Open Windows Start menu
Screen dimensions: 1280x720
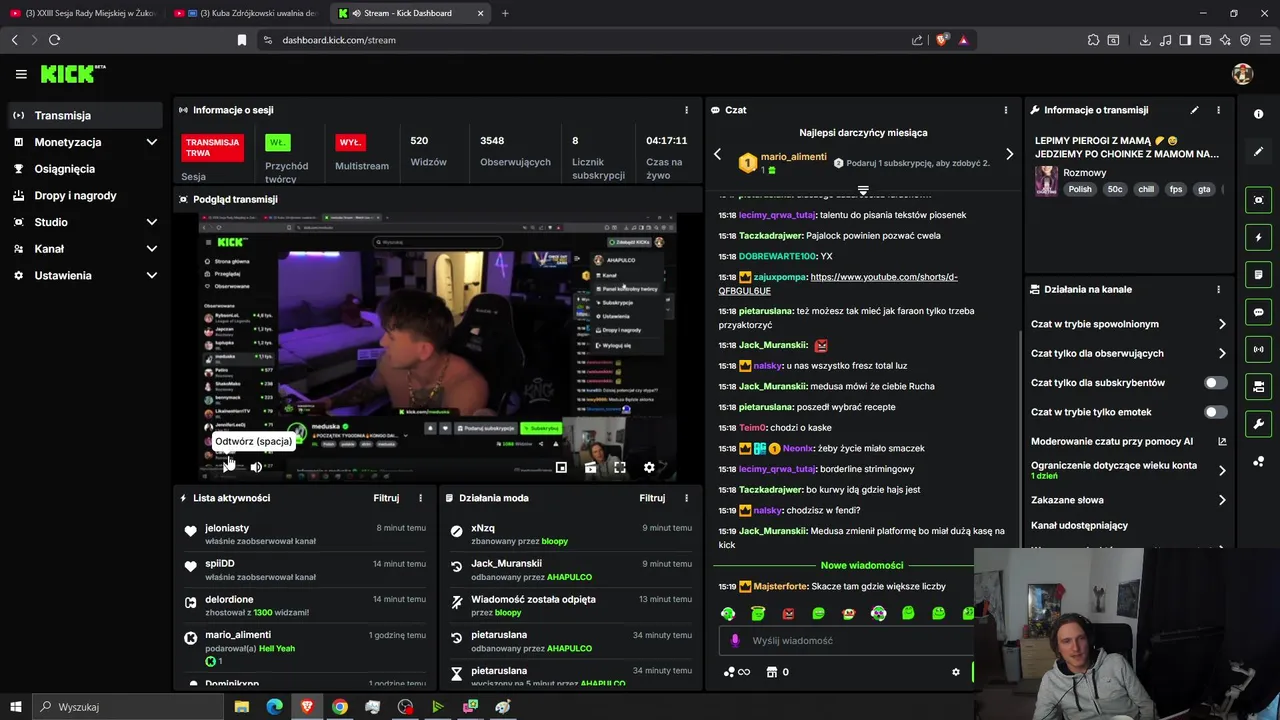click(x=15, y=707)
